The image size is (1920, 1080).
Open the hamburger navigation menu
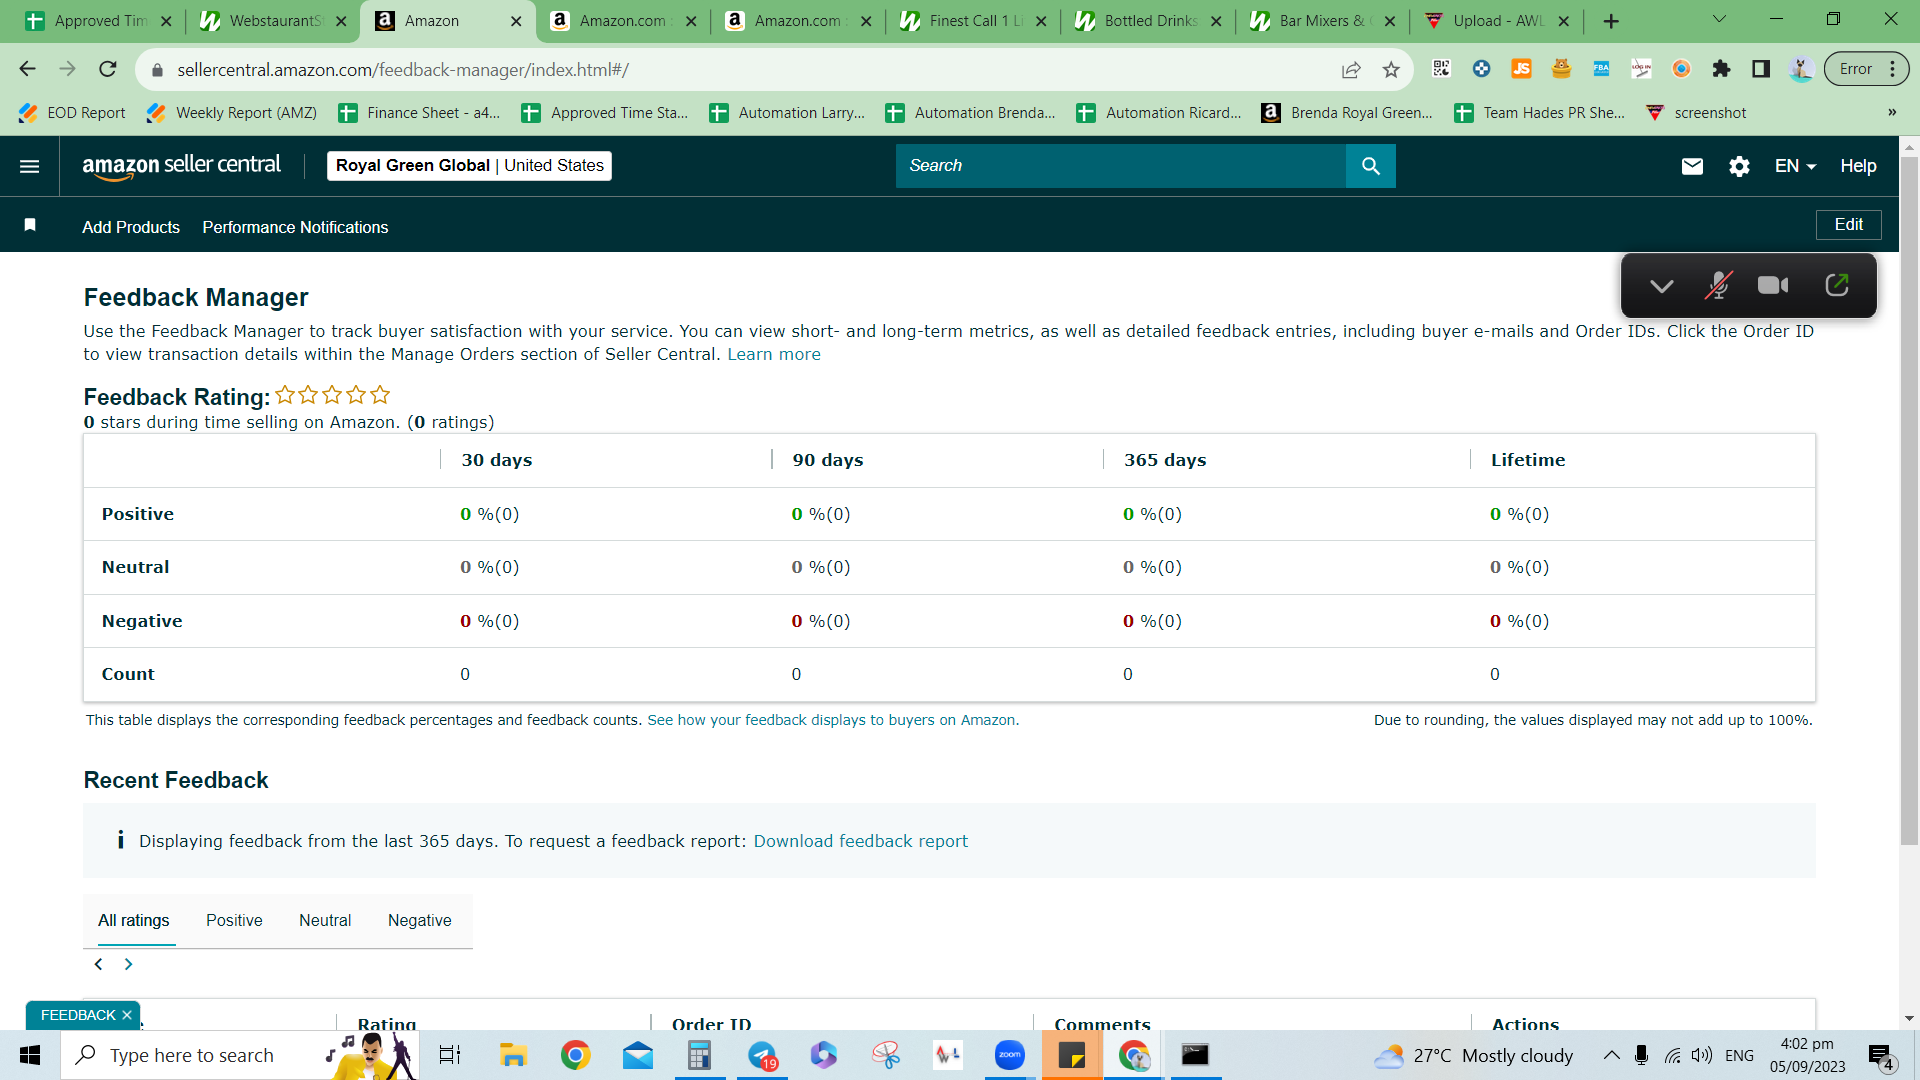[30, 166]
